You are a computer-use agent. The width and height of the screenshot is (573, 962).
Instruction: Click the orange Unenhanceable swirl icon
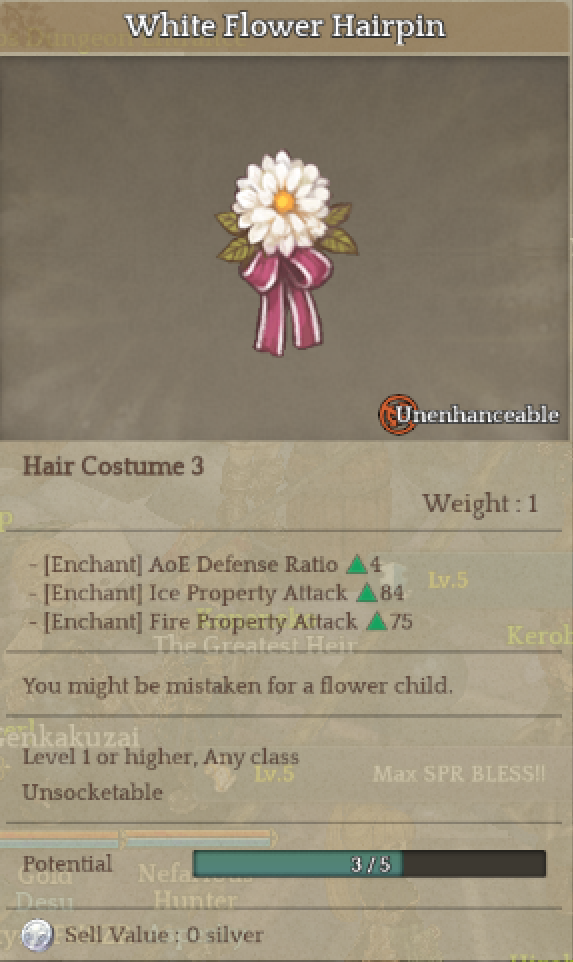[398, 415]
